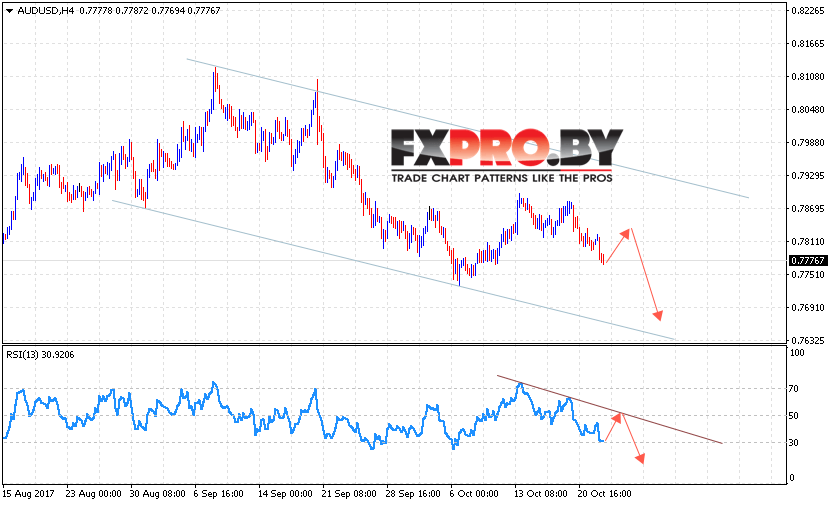Click time axis label 6 Oct 00:00
The image size is (829, 505).
pos(474,494)
